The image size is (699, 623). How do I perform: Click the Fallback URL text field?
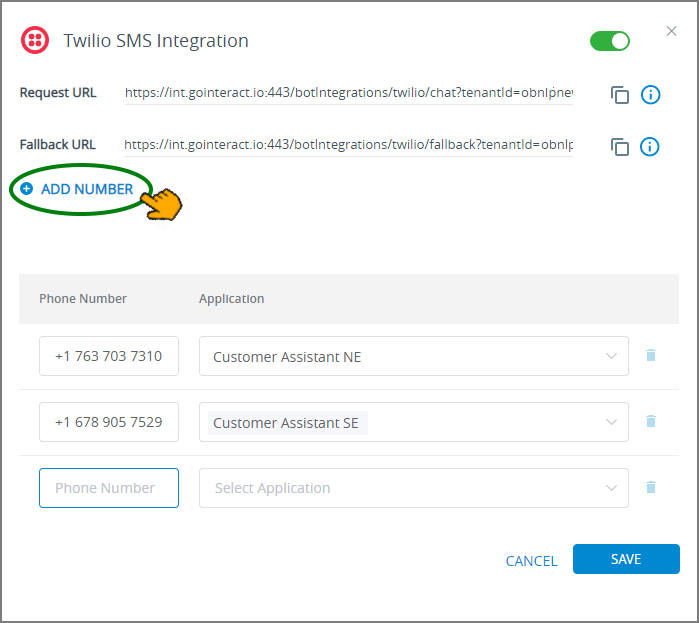point(349,145)
